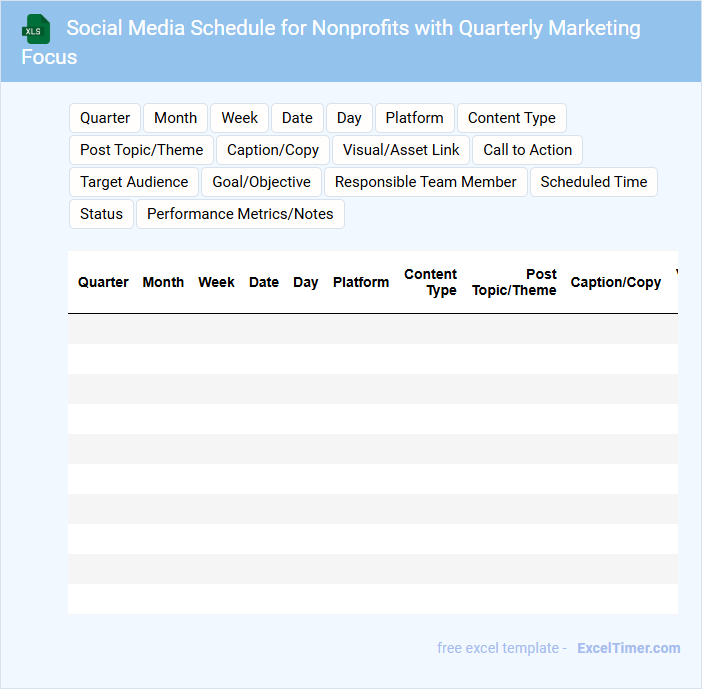Click the Month column header in table

pos(163,282)
